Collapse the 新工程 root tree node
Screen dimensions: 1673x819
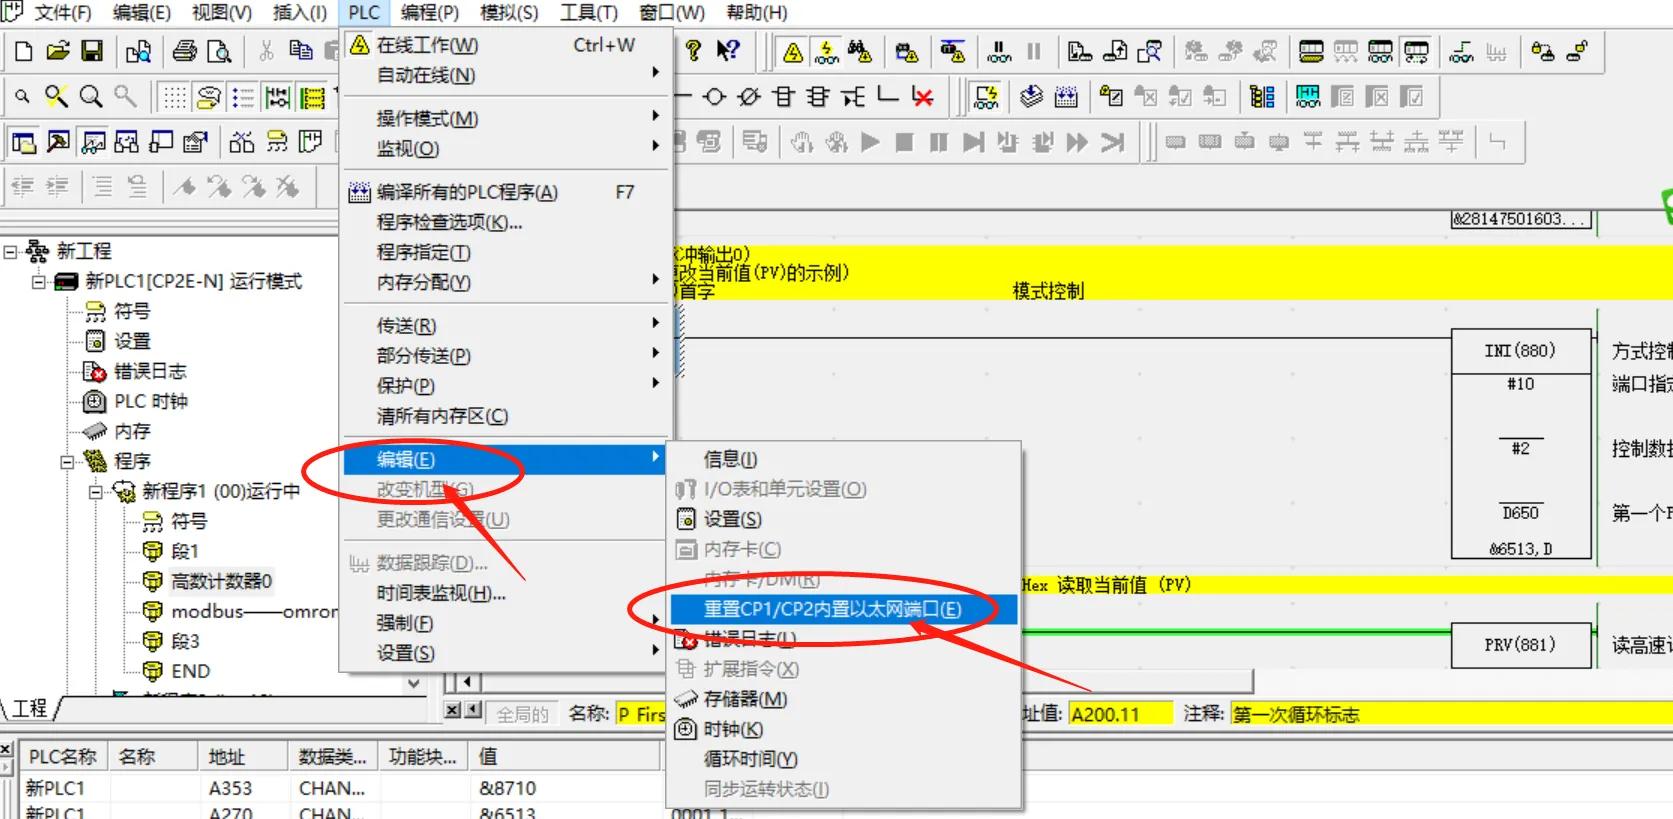coord(11,252)
